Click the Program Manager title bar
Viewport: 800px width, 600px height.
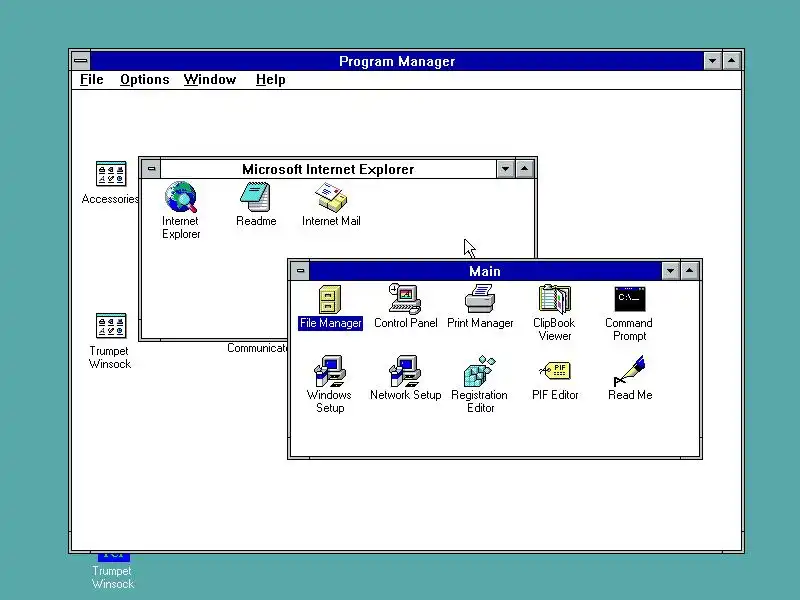pyautogui.click(x=397, y=61)
